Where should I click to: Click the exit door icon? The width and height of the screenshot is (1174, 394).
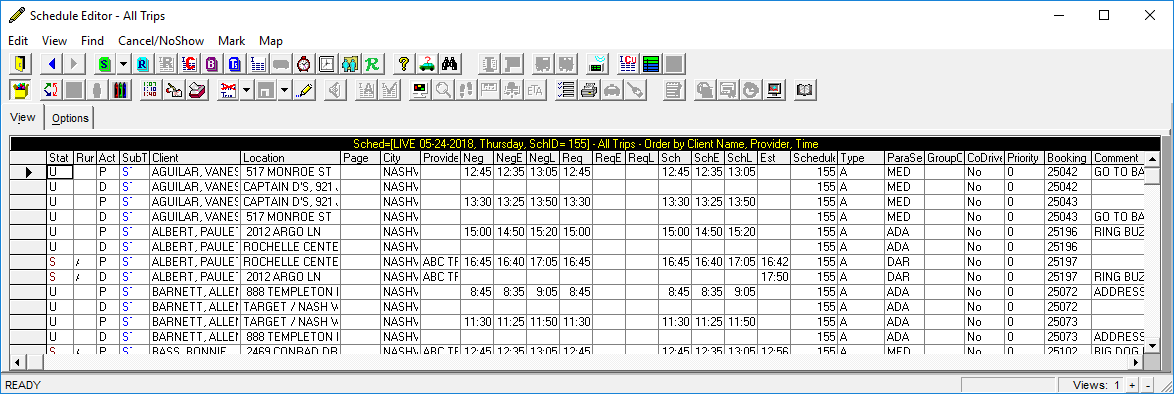(x=20, y=64)
